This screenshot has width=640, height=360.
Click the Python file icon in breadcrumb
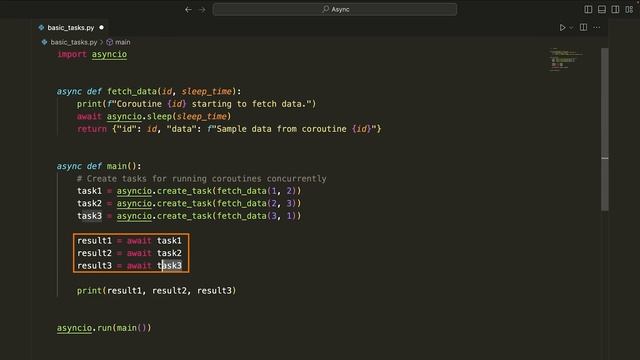pyautogui.click(x=44, y=42)
